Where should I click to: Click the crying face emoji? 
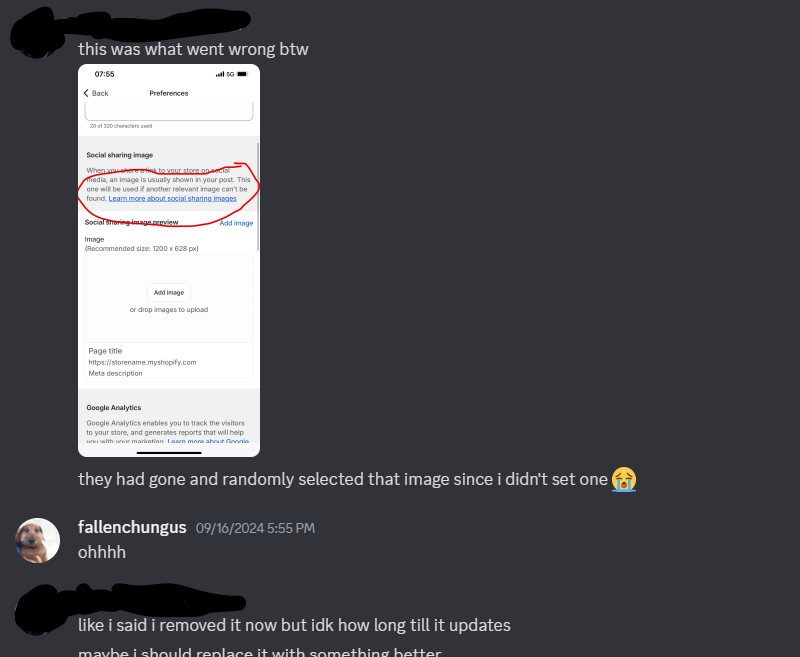(623, 479)
